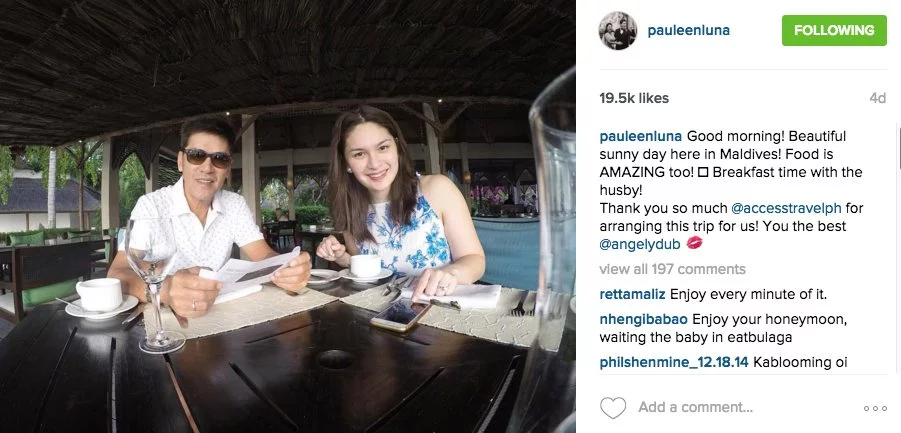The image size is (901, 433).
Task: Click the kiss lips emoji in caption
Action: [x=694, y=244]
